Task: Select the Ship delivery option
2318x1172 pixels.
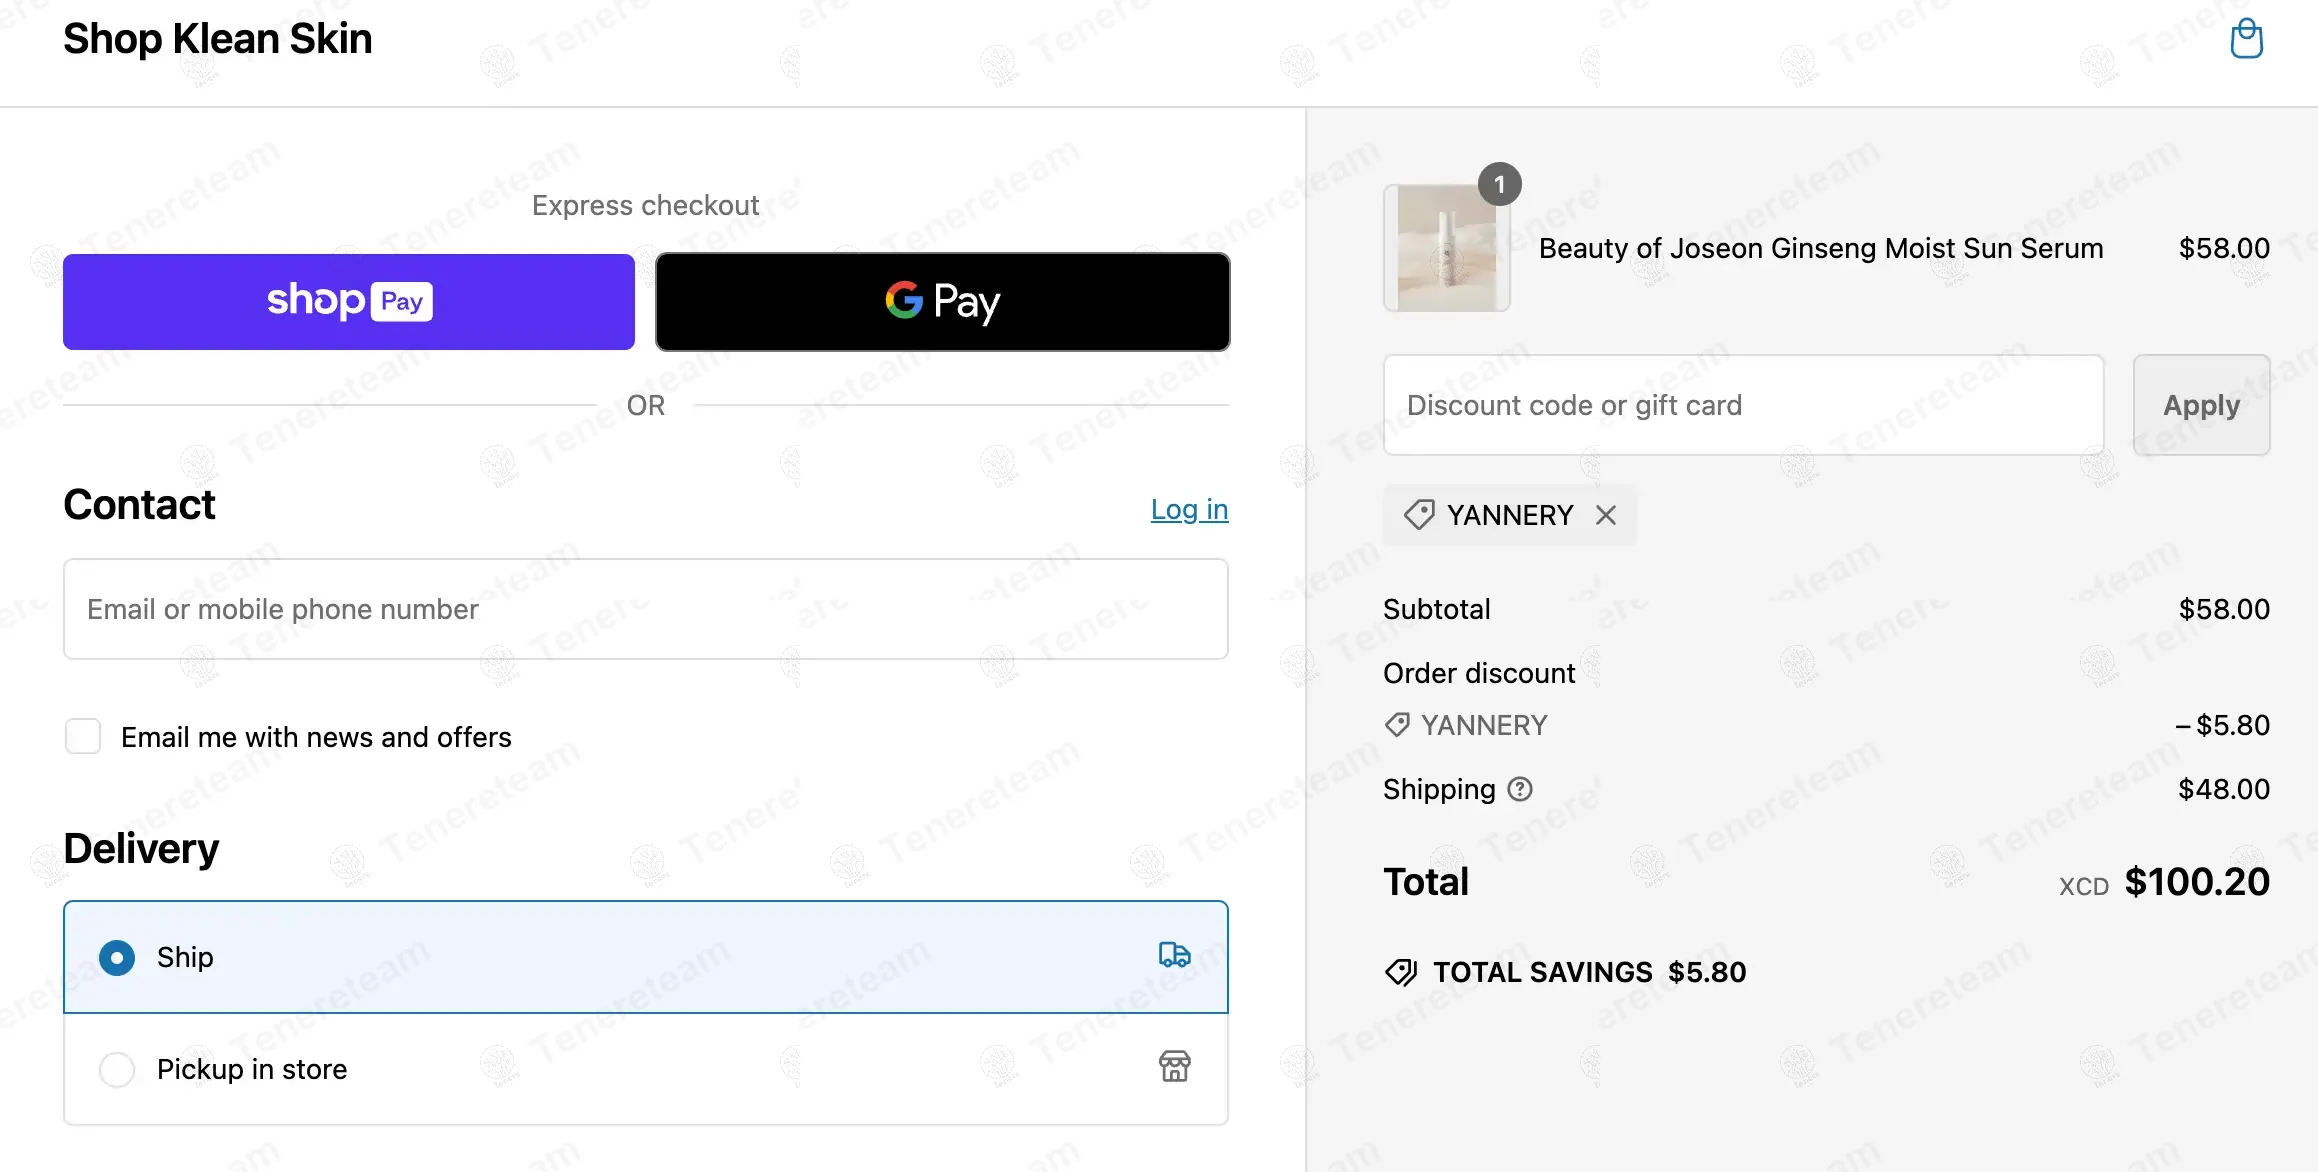Action: [x=117, y=958]
